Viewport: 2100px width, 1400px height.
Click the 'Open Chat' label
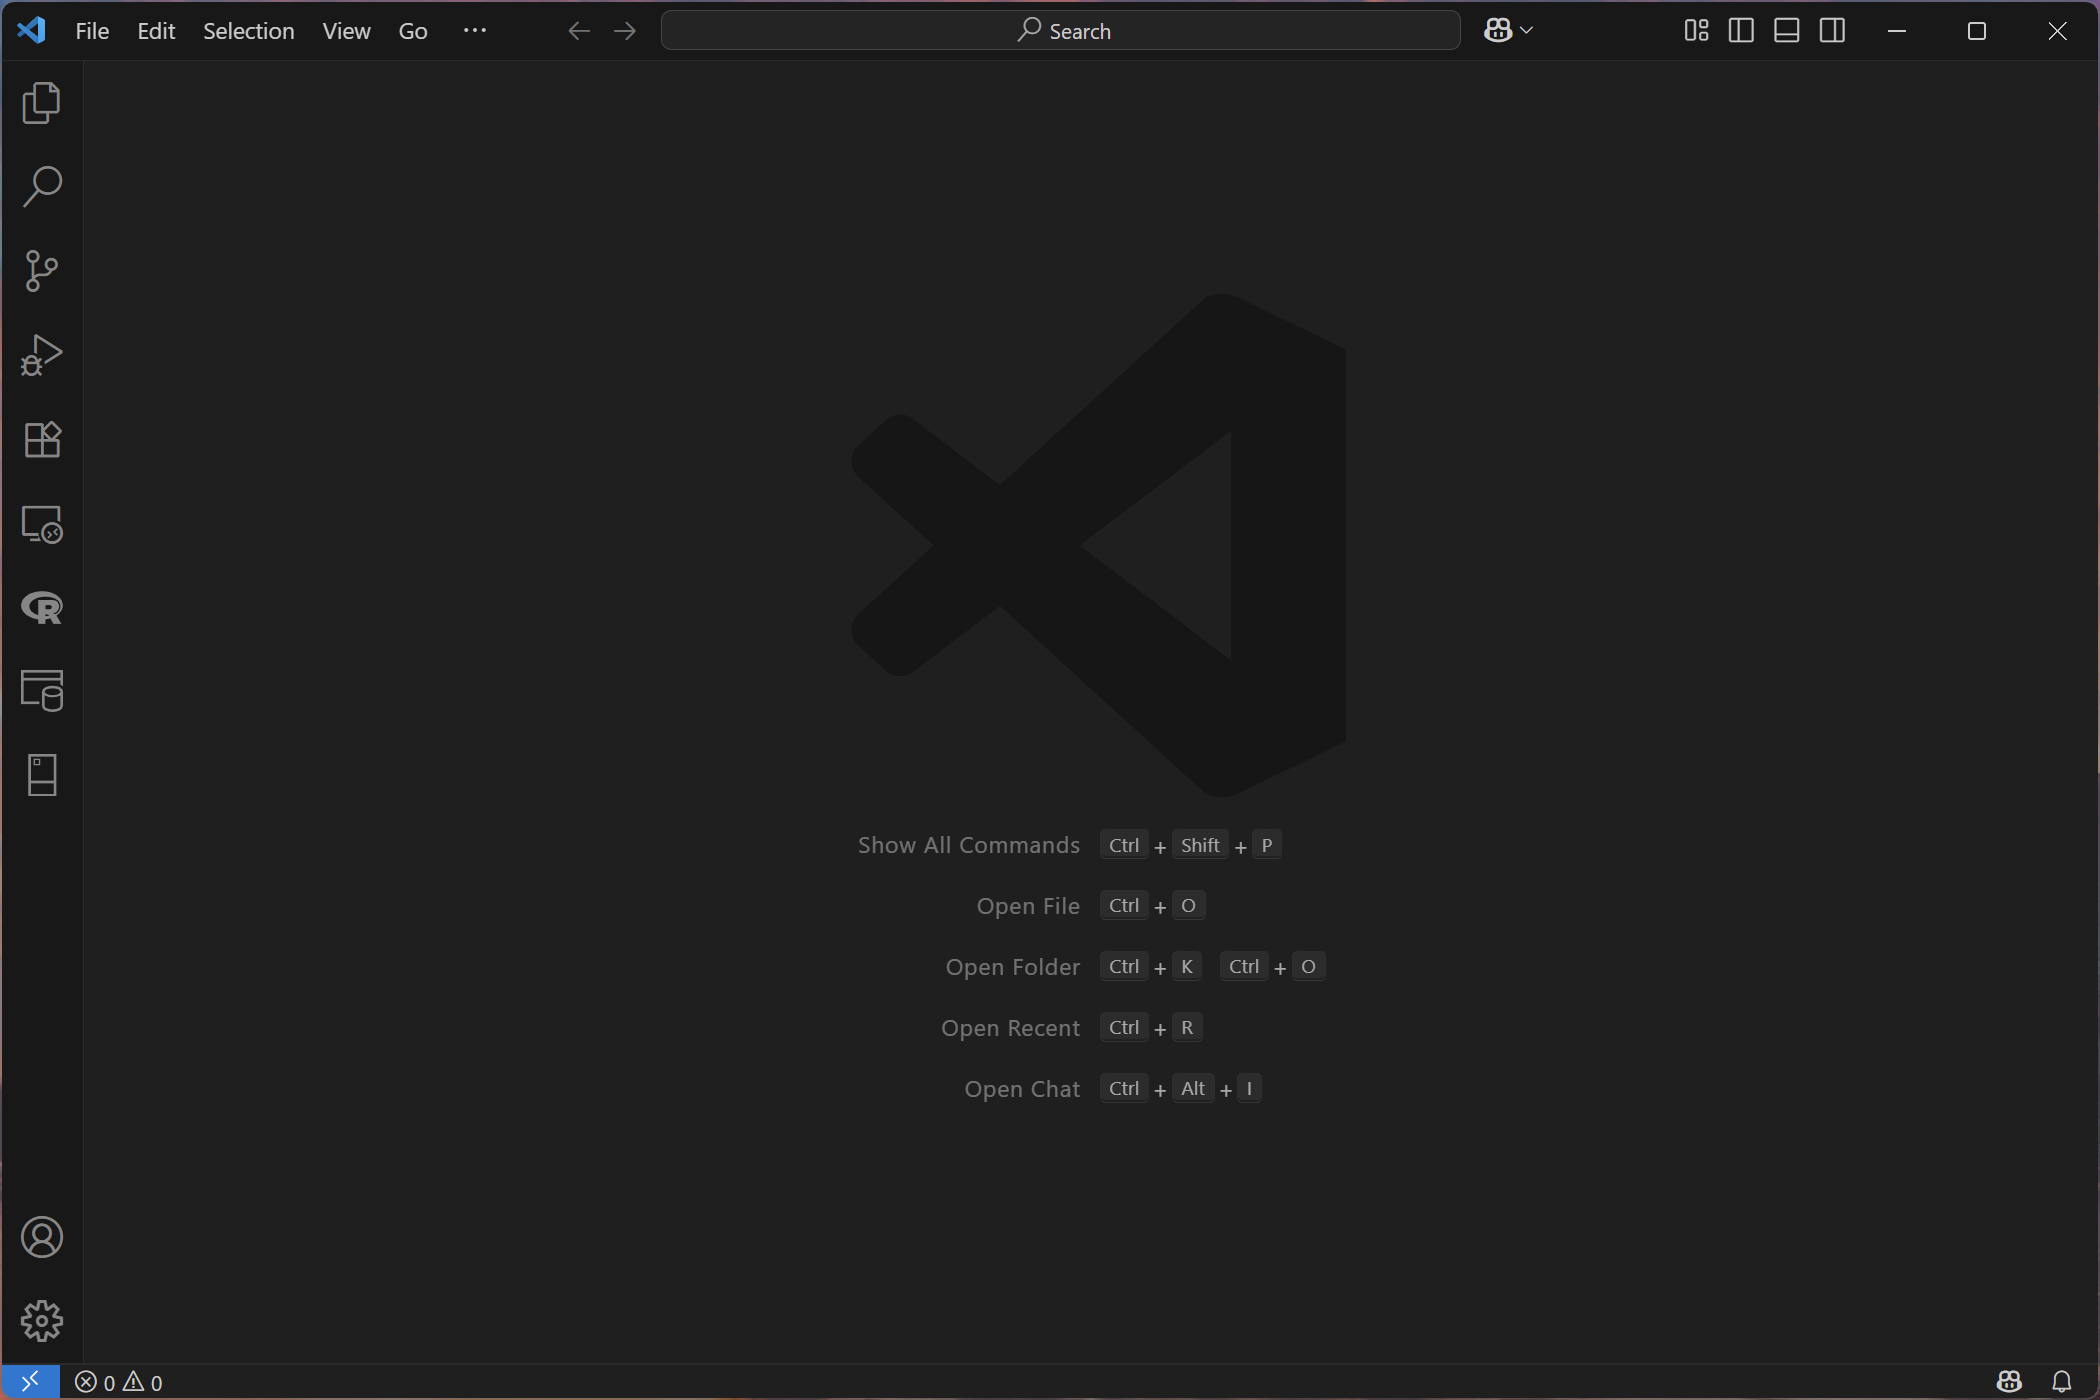(1022, 1090)
